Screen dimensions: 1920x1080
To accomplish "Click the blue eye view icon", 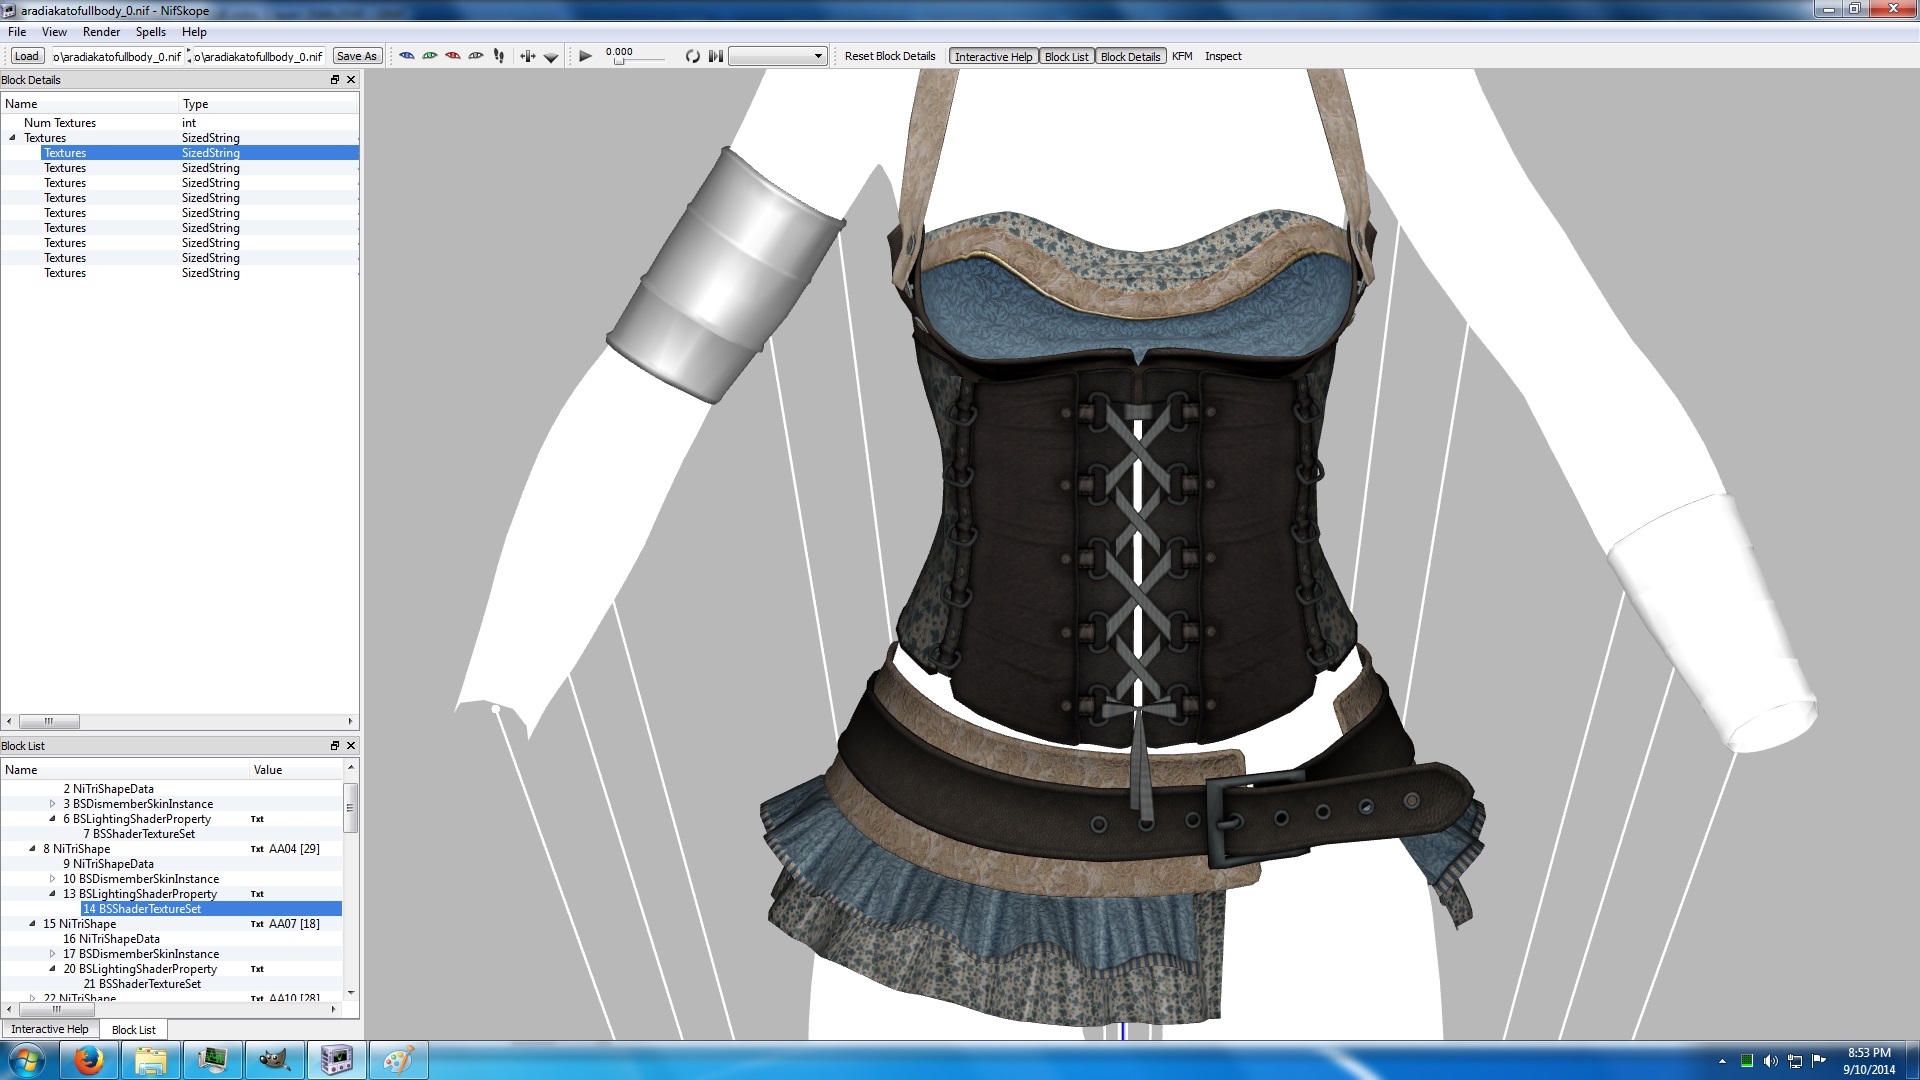I will [407, 56].
